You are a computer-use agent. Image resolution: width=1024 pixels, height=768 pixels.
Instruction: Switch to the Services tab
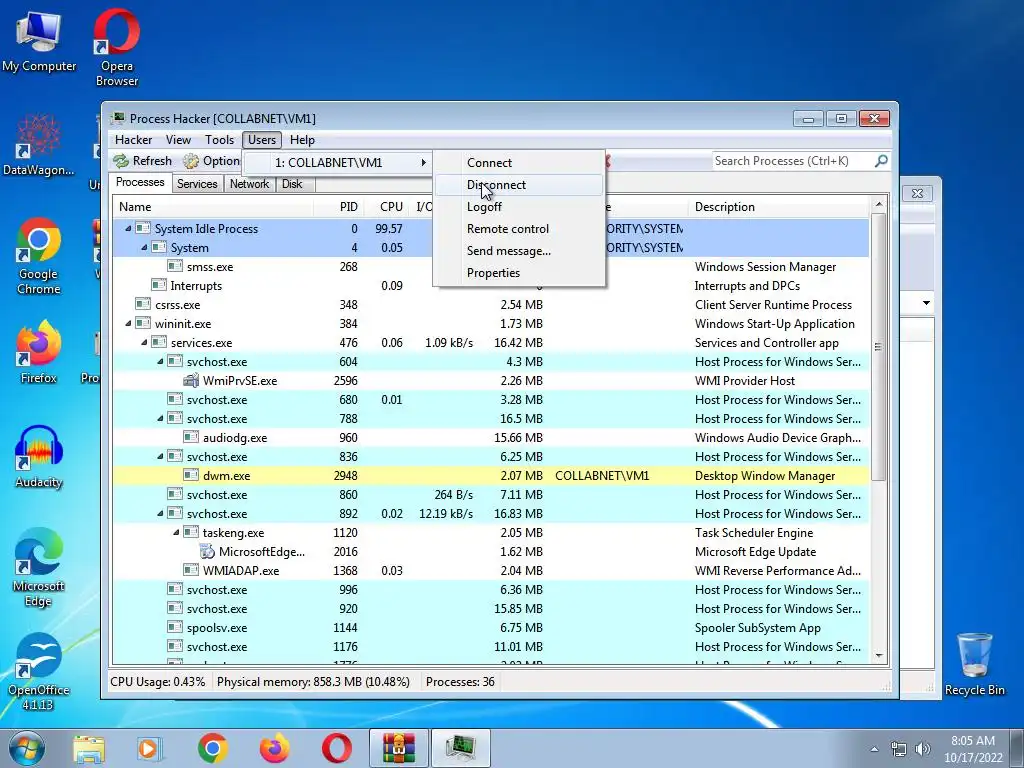[x=197, y=184]
